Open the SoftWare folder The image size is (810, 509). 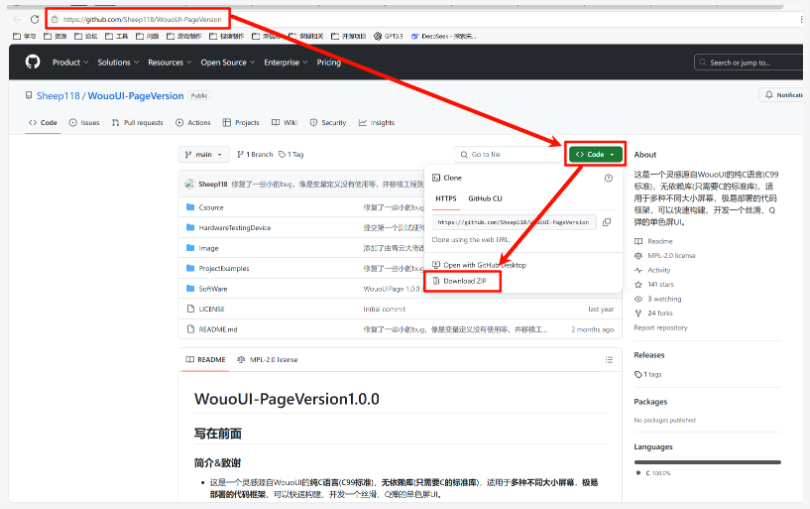pyautogui.click(x=213, y=289)
